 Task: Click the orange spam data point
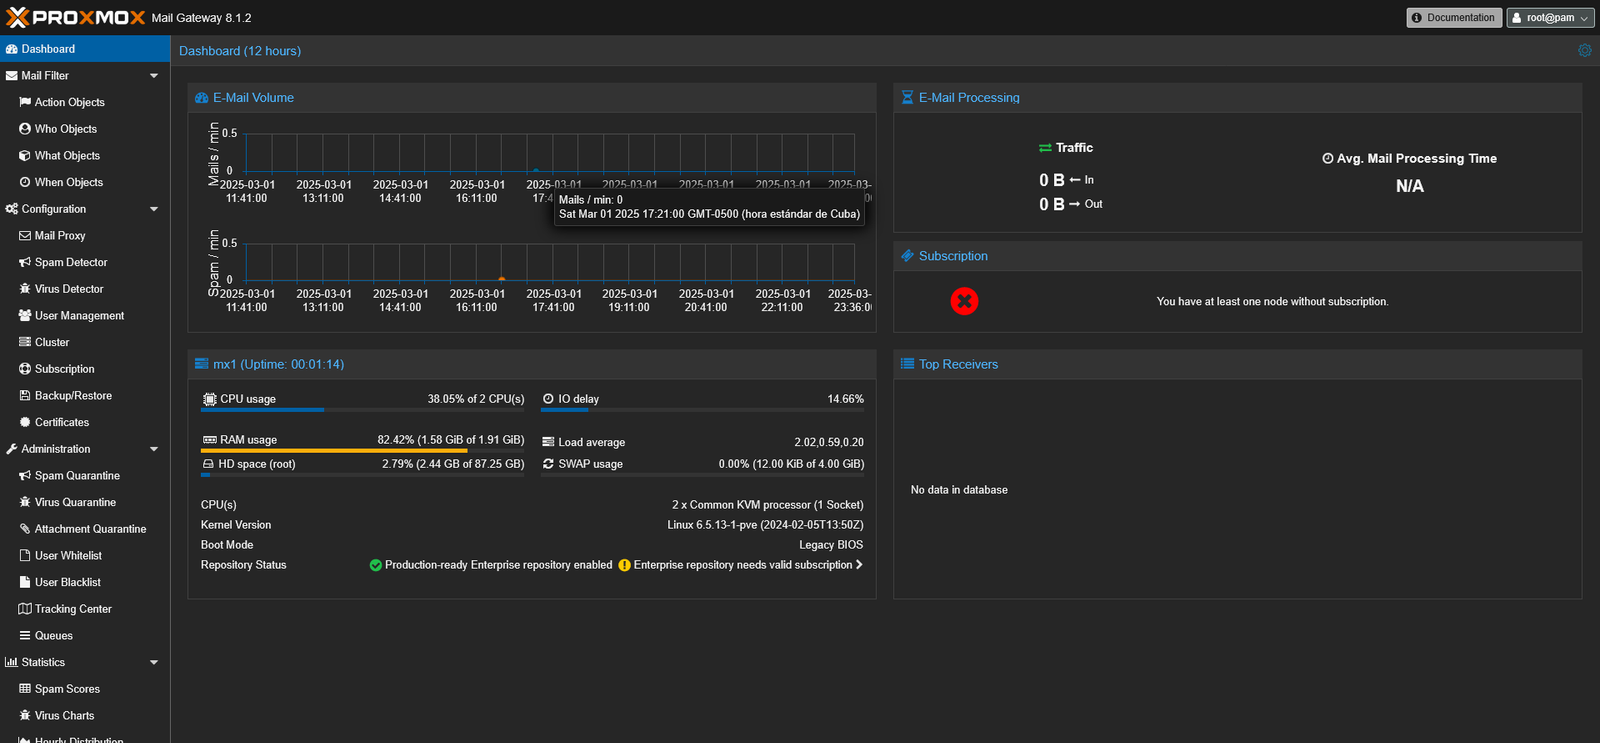click(x=502, y=279)
